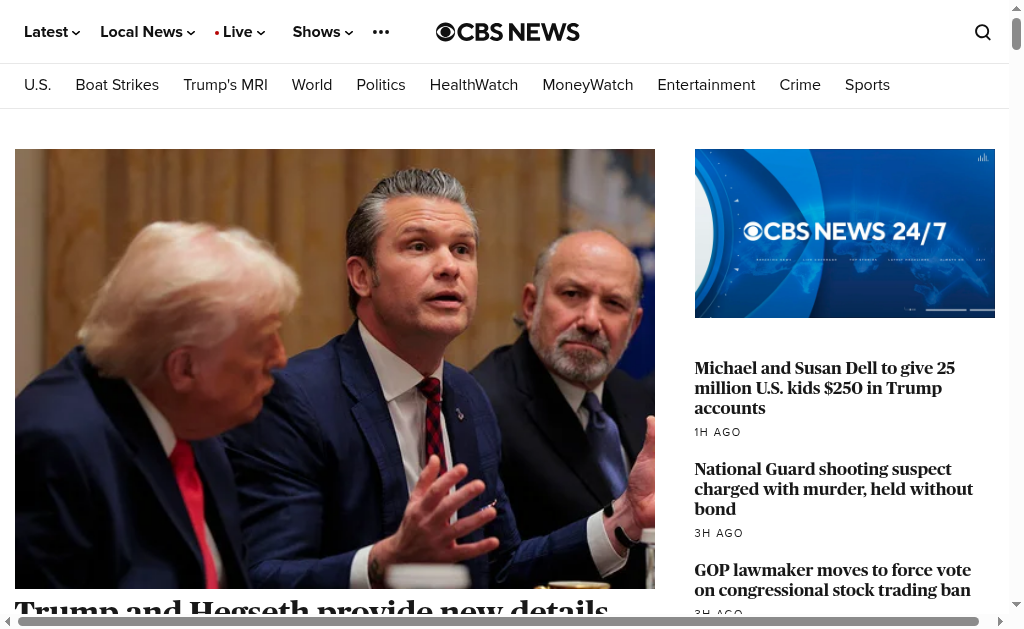Screen dimensions: 1024x629
Task: Click the vertical scrollbar down arrow
Action: pos(1016,604)
